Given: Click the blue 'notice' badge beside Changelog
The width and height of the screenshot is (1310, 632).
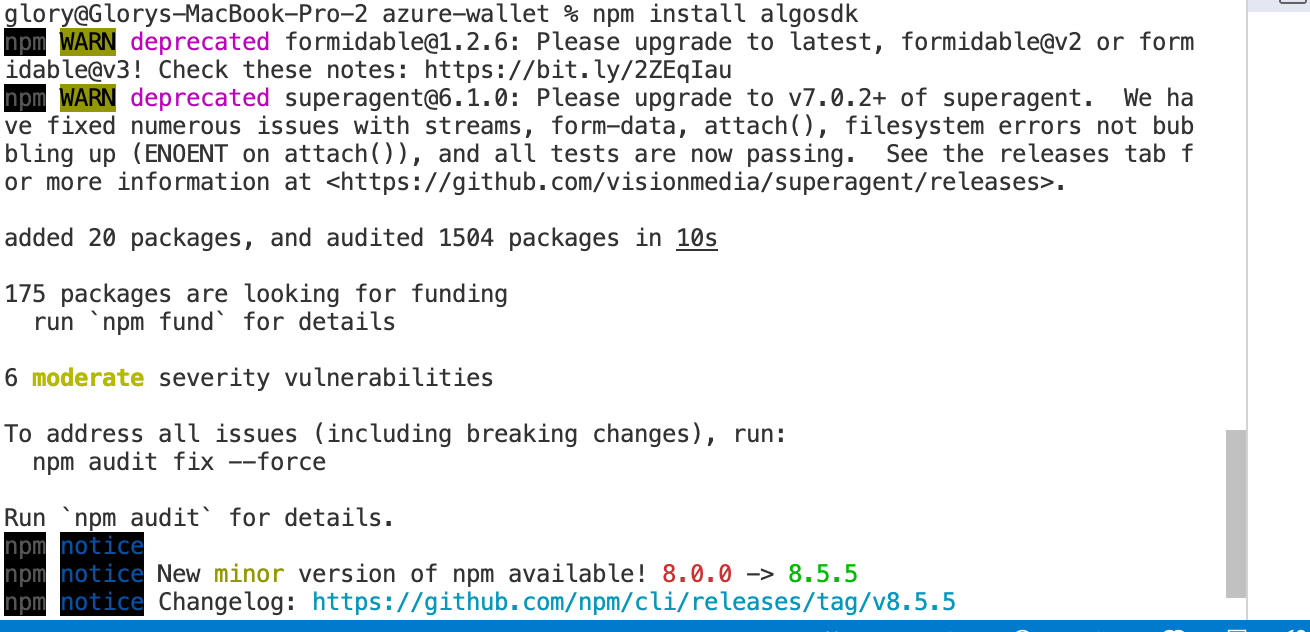Looking at the screenshot, I should tap(101, 602).
